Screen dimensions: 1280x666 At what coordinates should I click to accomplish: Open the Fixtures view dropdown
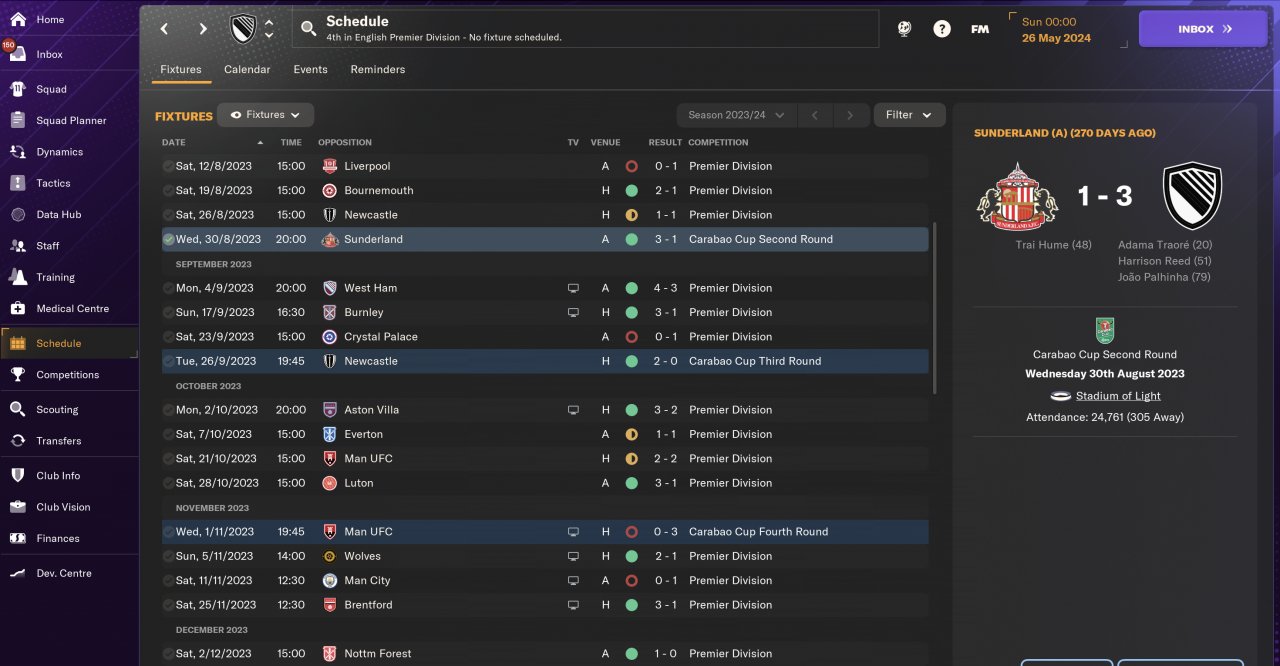(265, 115)
